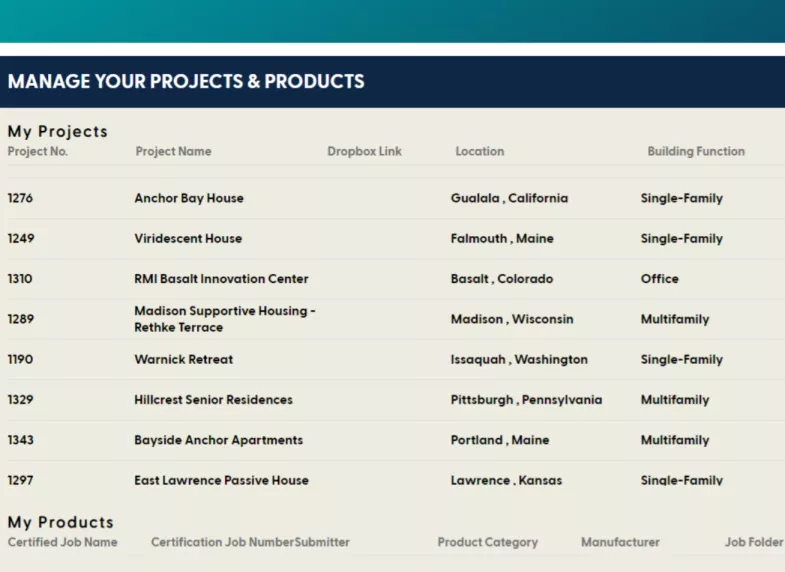Select RMI Basalt Innovation Center project

[x=221, y=279]
